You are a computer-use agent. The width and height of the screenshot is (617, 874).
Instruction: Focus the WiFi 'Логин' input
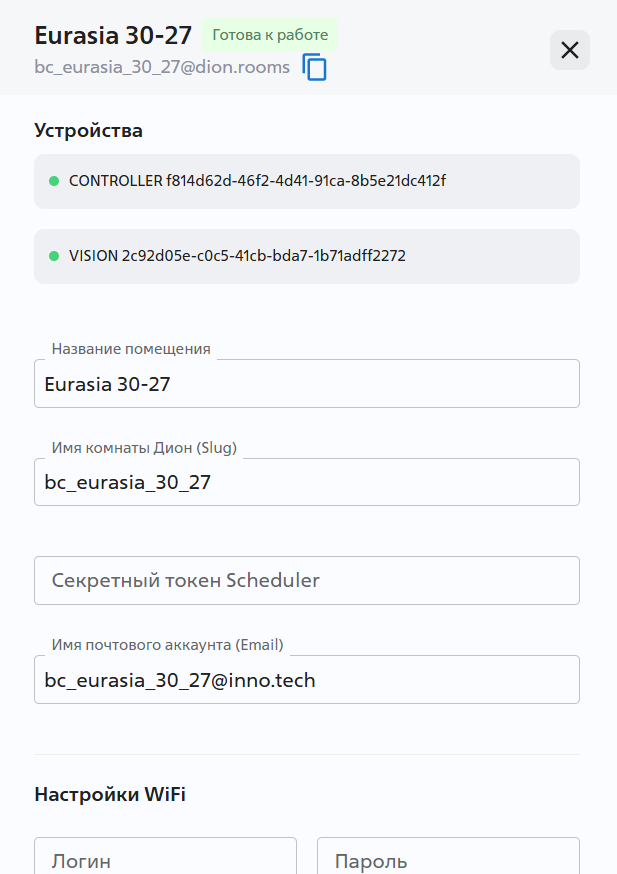tap(165, 860)
